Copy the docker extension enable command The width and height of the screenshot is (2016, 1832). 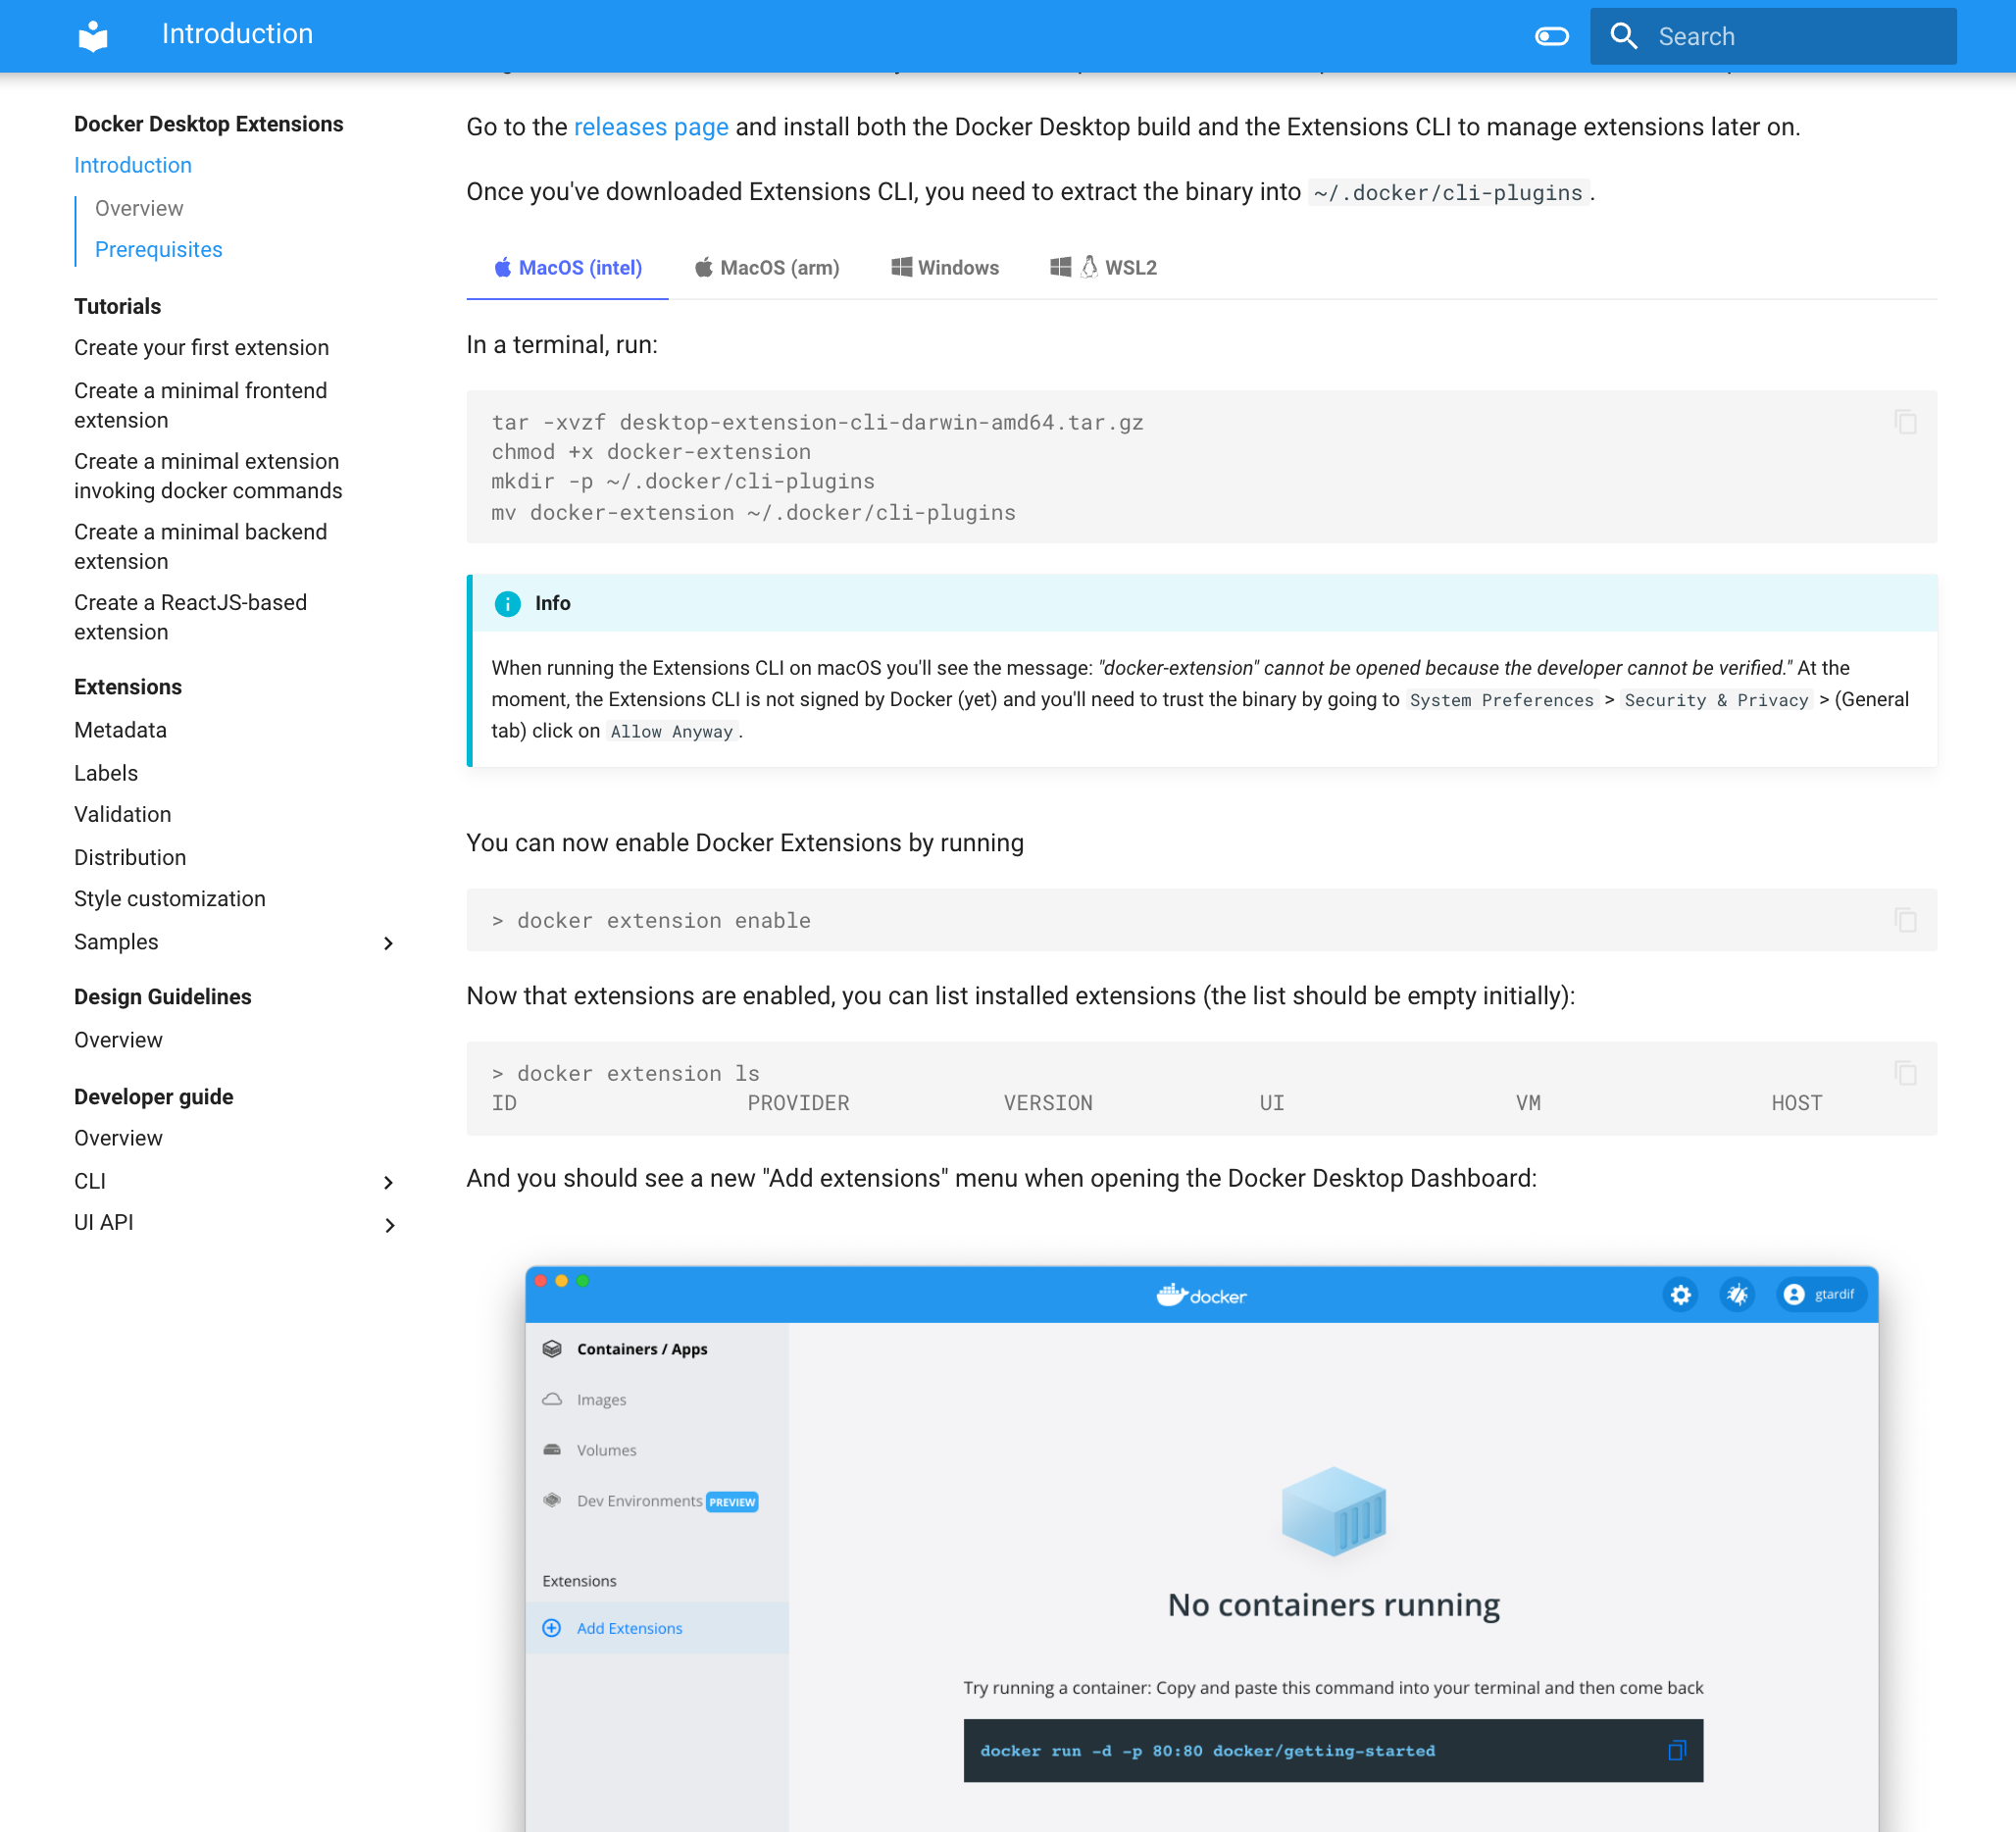[x=1904, y=919]
